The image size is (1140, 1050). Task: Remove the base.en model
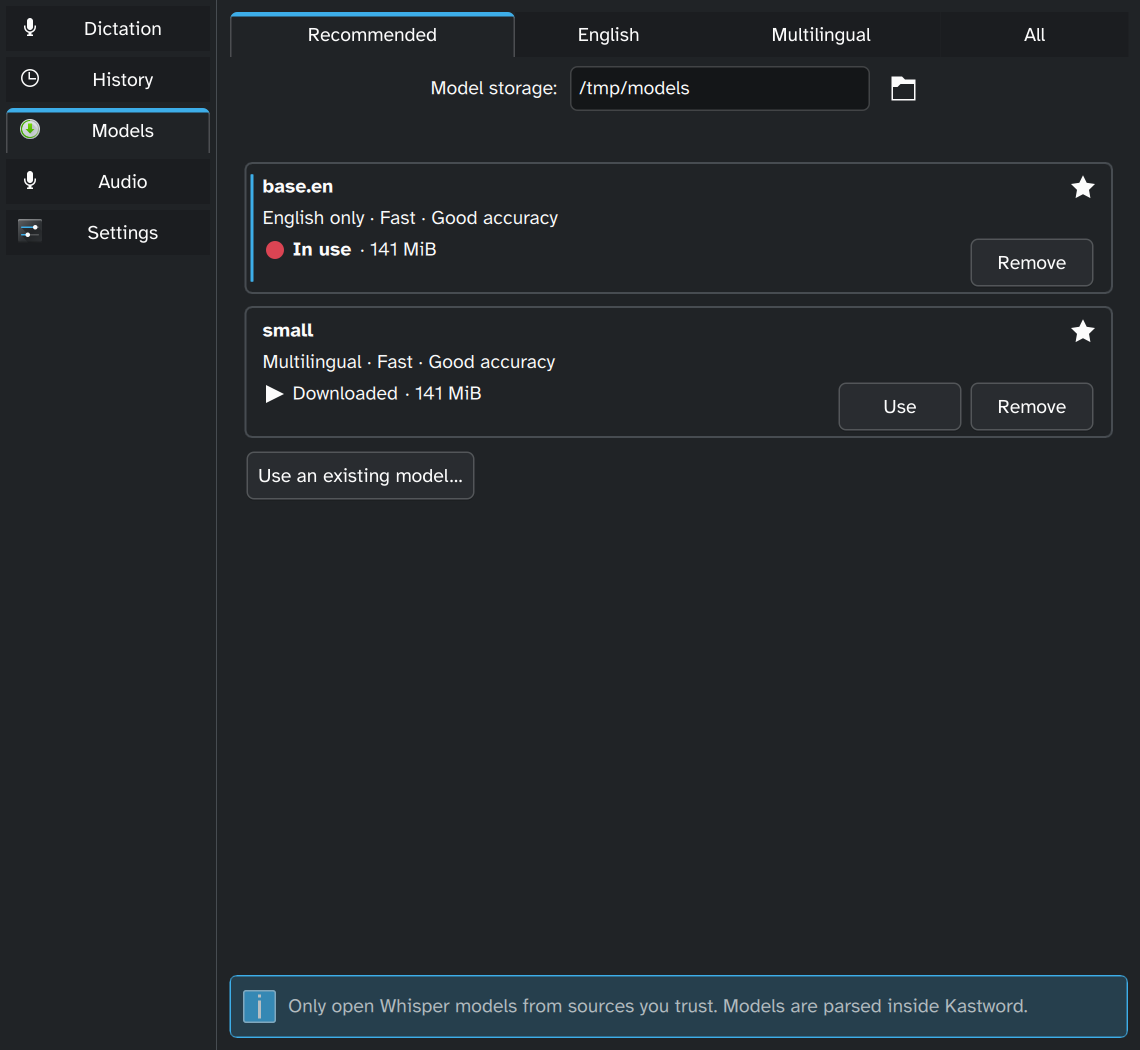tap(1031, 262)
